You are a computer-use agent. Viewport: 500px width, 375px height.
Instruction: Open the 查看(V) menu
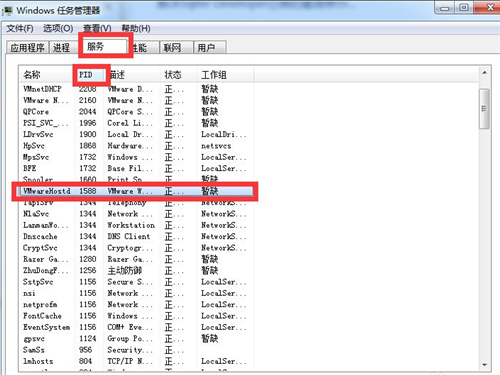[97, 28]
